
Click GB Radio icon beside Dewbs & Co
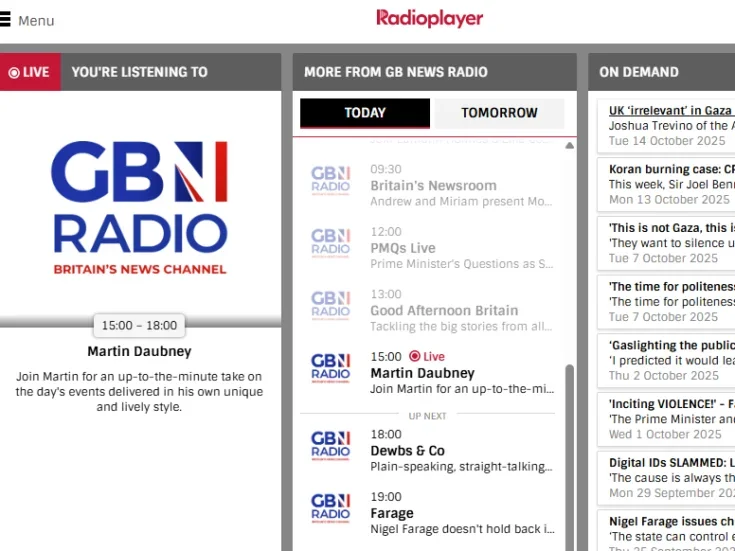330,445
